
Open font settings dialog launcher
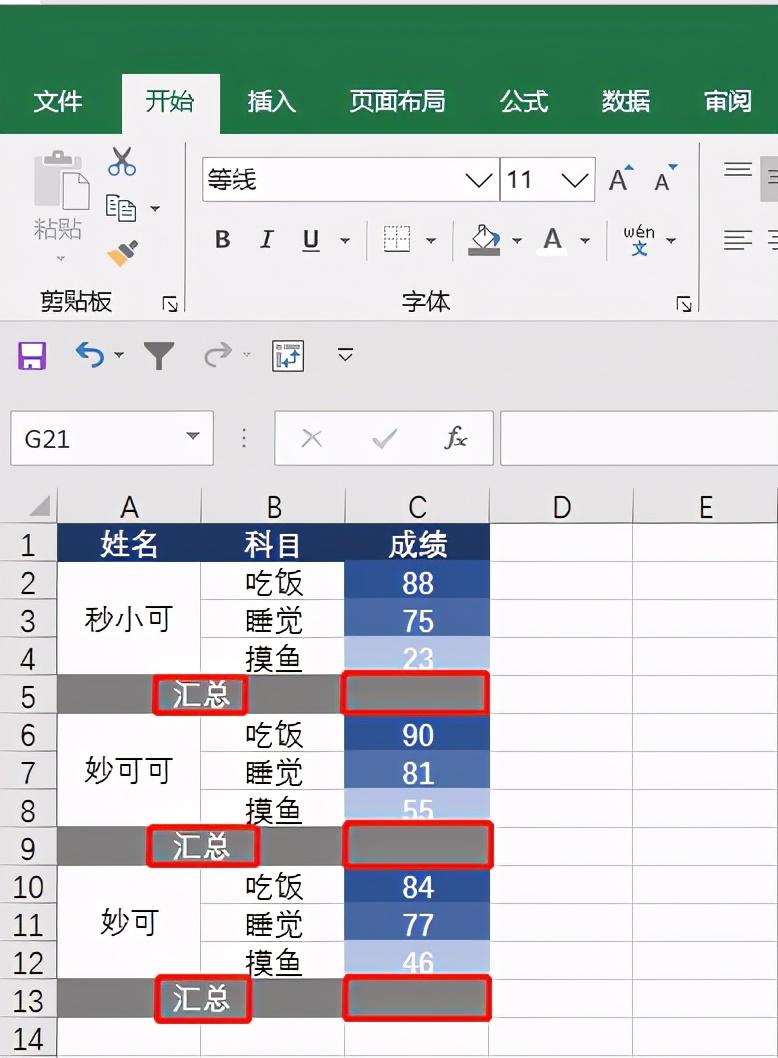pos(684,304)
